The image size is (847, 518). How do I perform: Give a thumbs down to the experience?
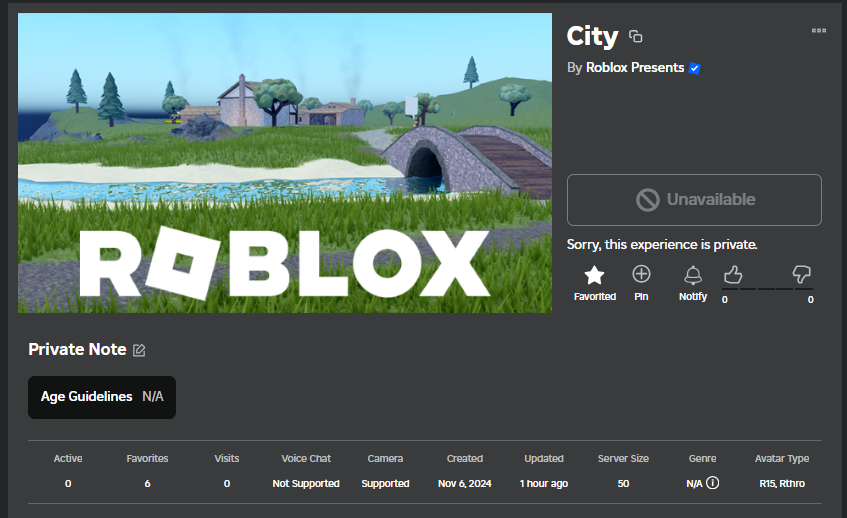(x=802, y=274)
